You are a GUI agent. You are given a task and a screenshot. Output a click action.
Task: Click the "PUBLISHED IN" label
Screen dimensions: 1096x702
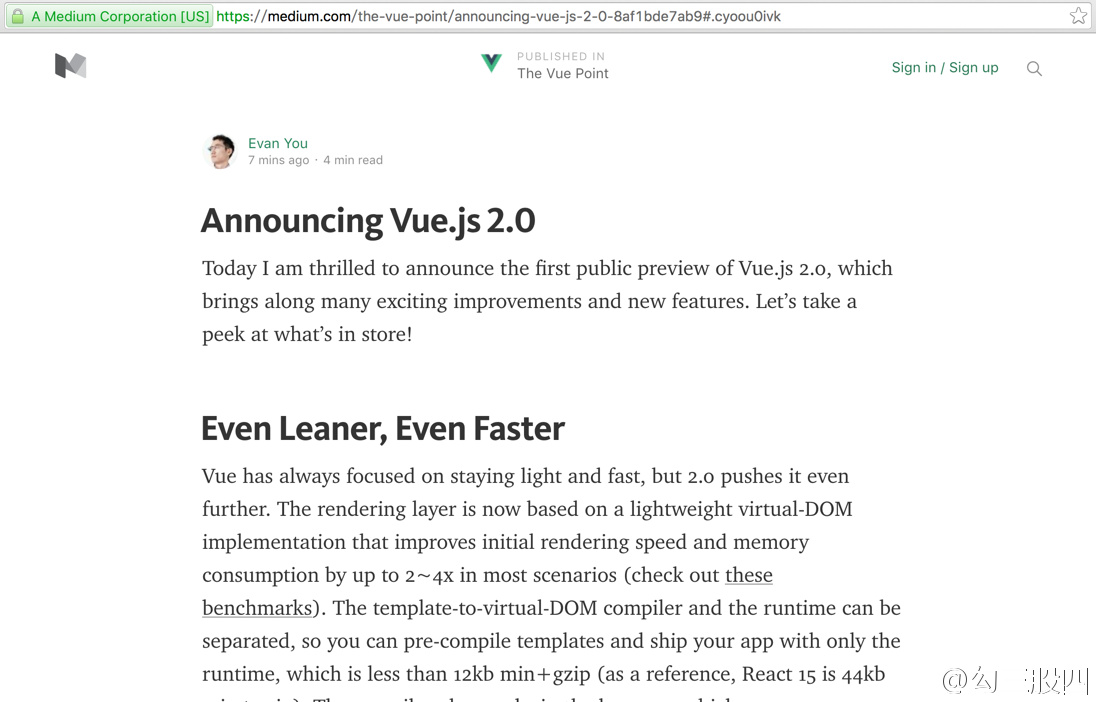560,57
